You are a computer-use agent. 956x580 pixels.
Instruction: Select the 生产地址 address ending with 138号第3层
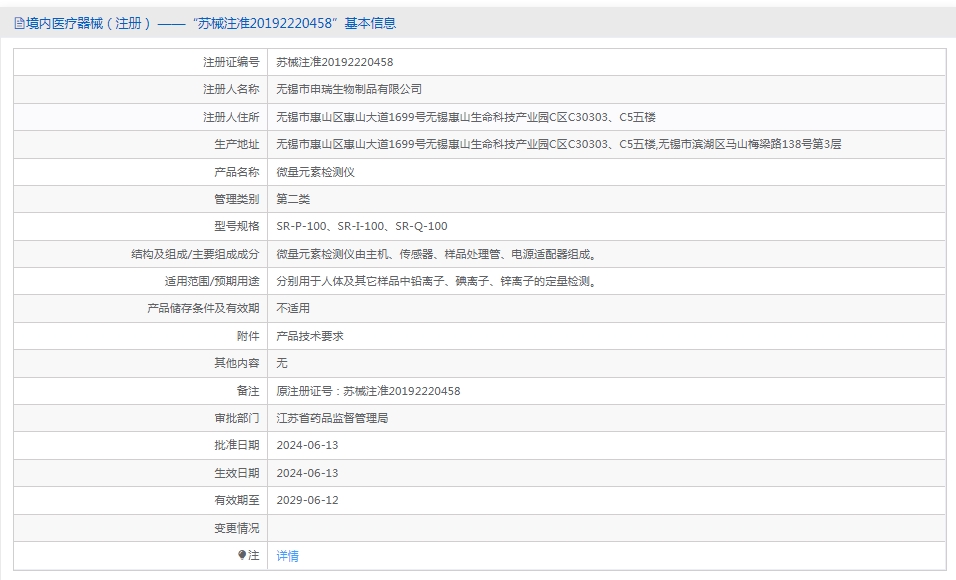[x=558, y=144]
